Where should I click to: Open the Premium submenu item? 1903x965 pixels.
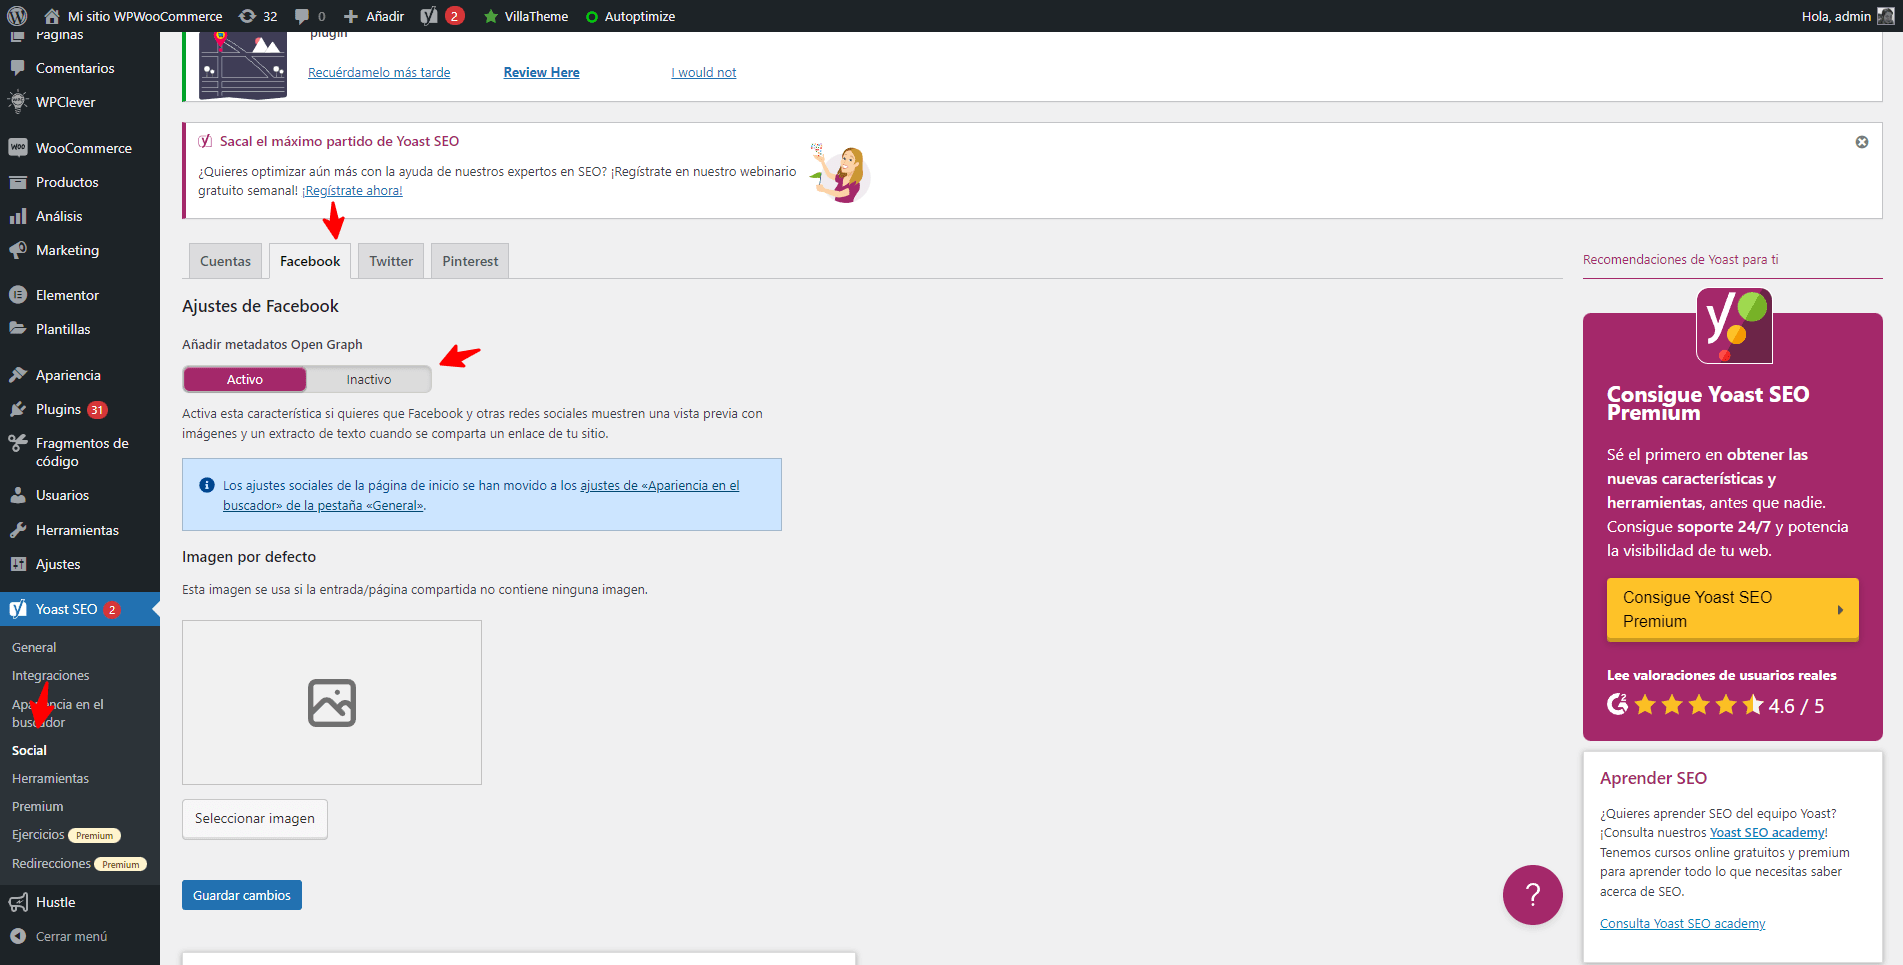click(x=38, y=806)
